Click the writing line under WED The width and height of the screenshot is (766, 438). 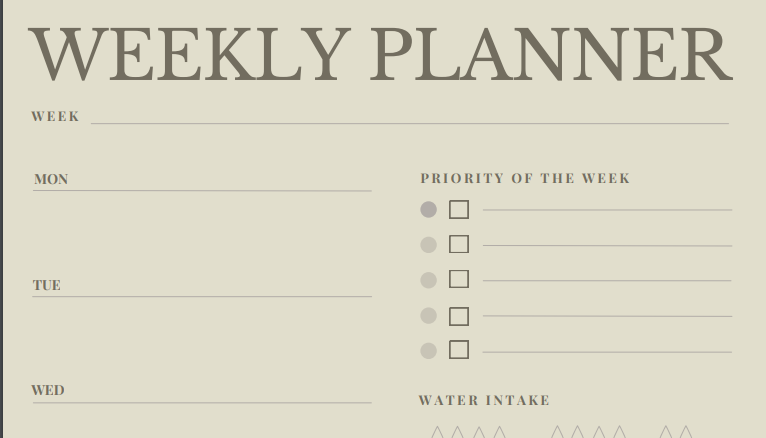[x=202, y=402]
